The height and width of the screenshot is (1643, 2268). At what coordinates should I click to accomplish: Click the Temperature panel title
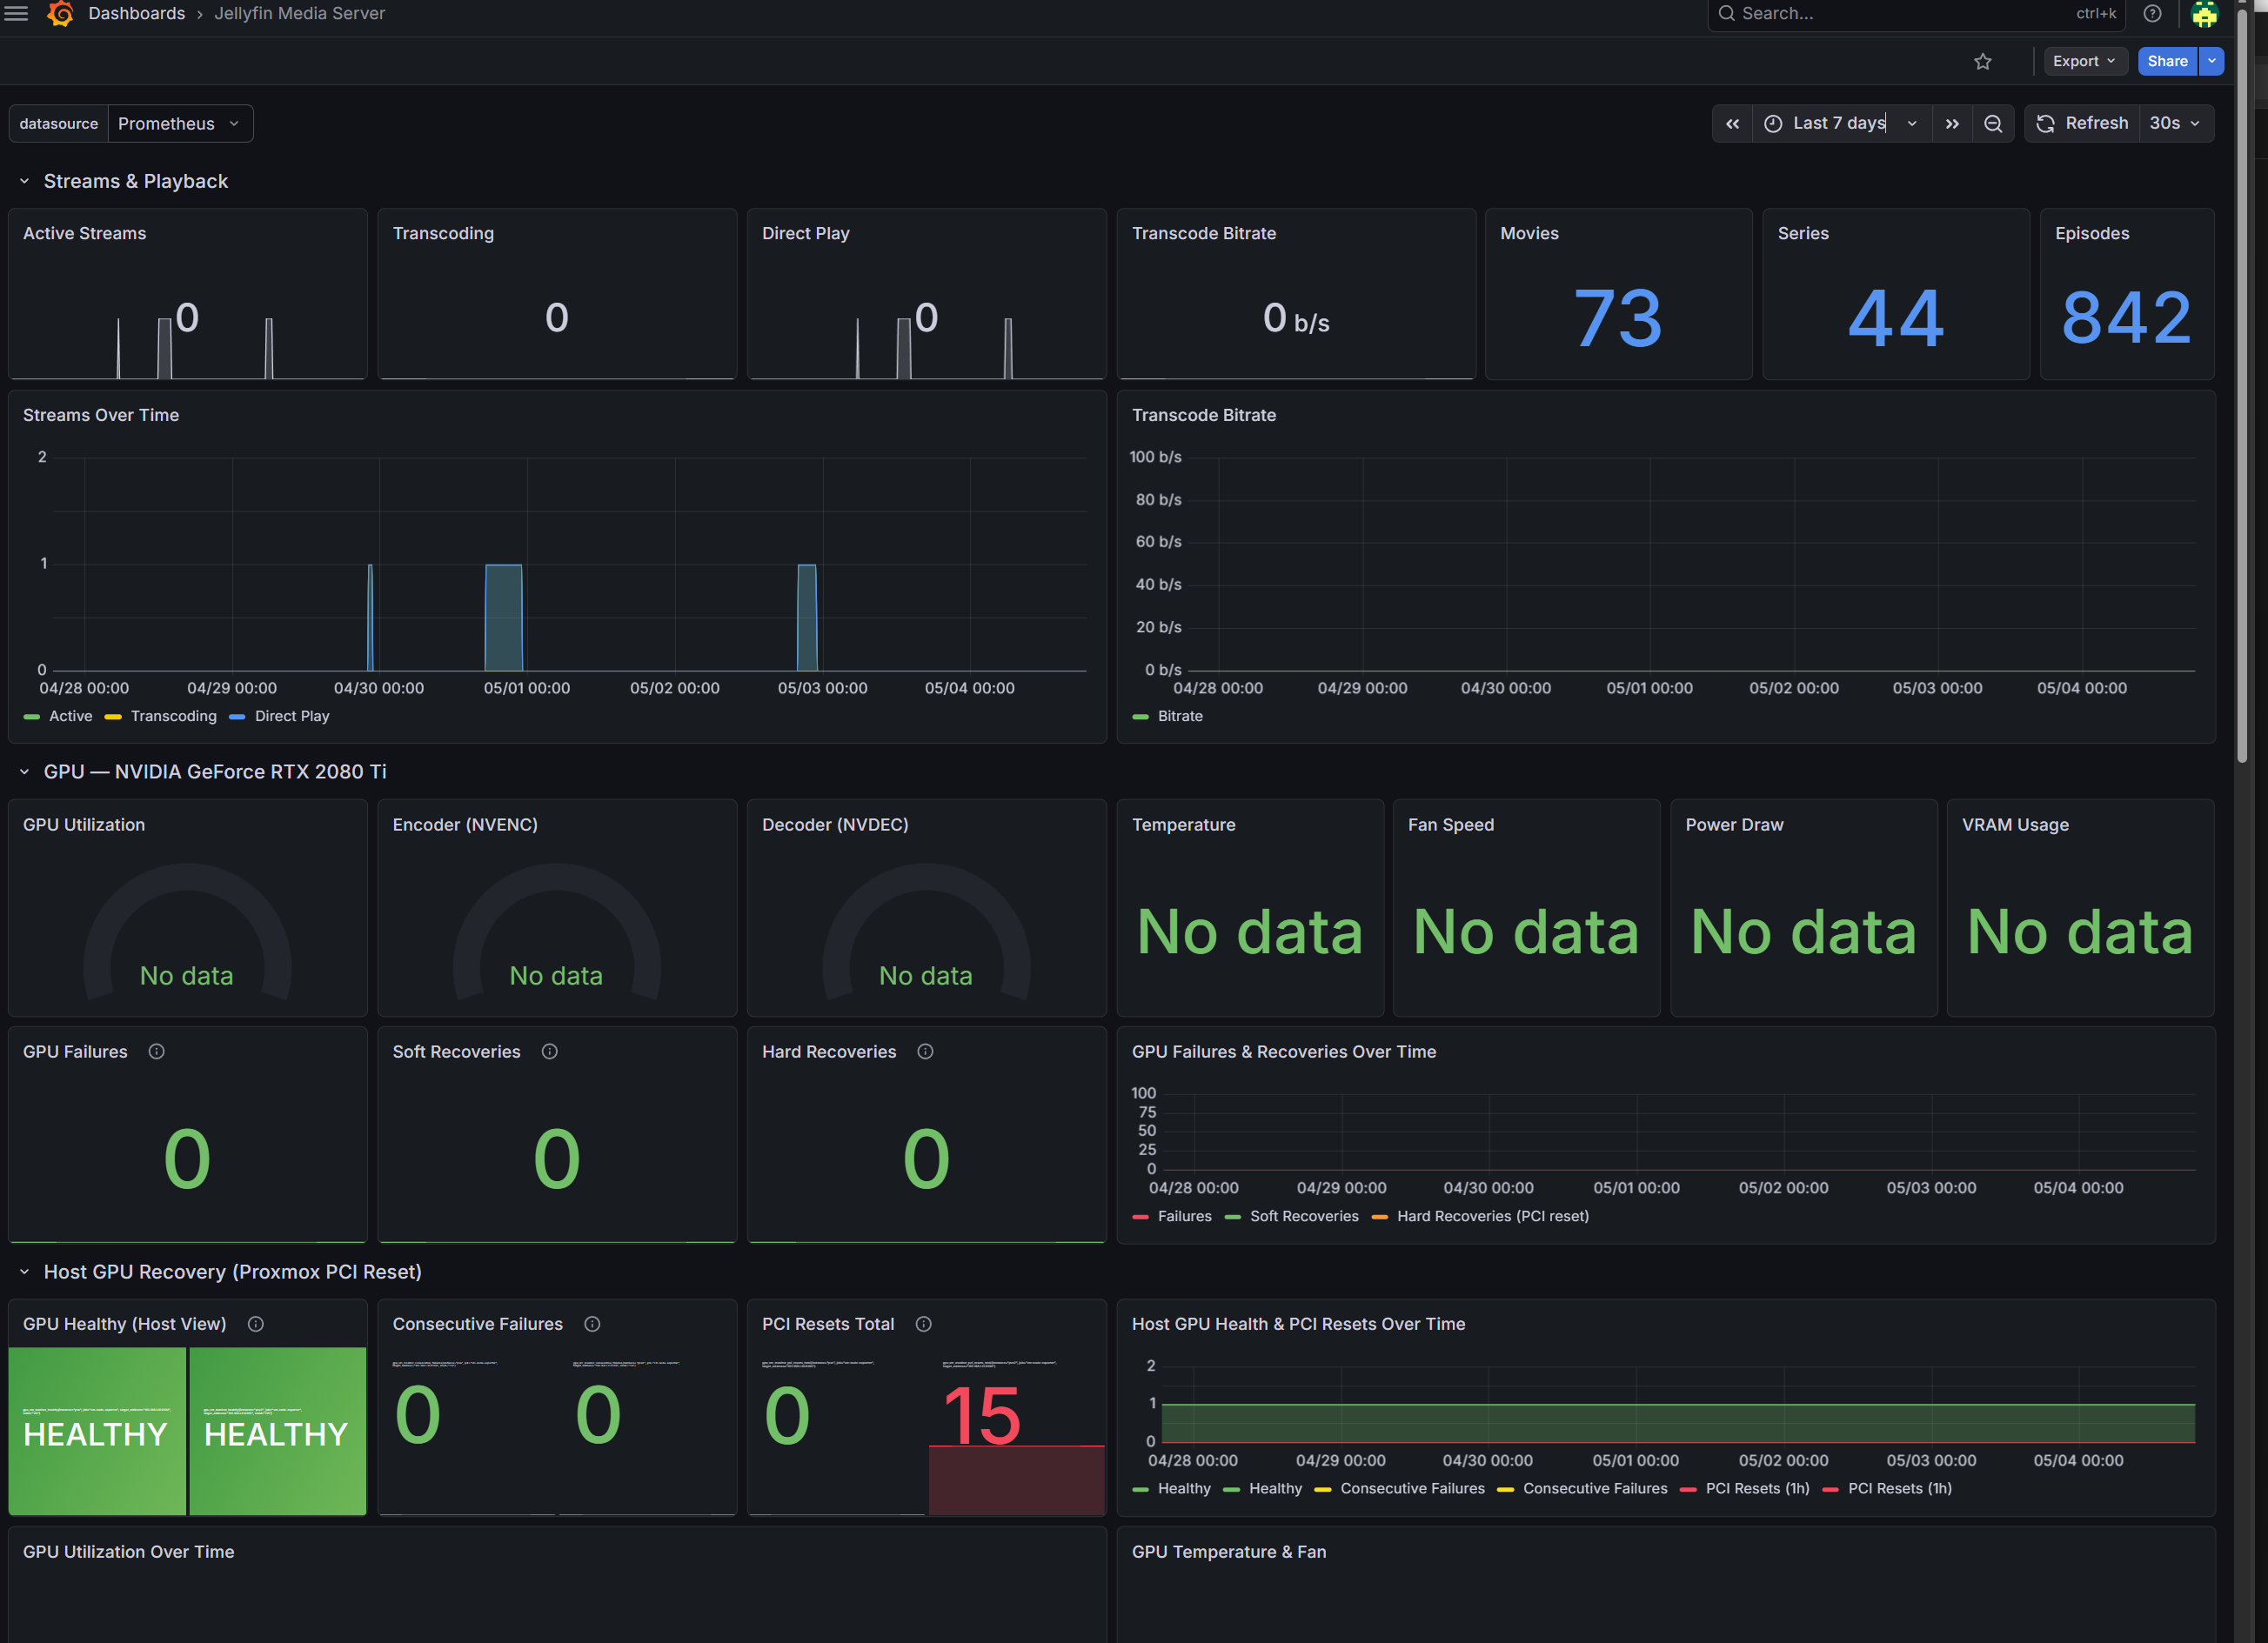(1183, 824)
